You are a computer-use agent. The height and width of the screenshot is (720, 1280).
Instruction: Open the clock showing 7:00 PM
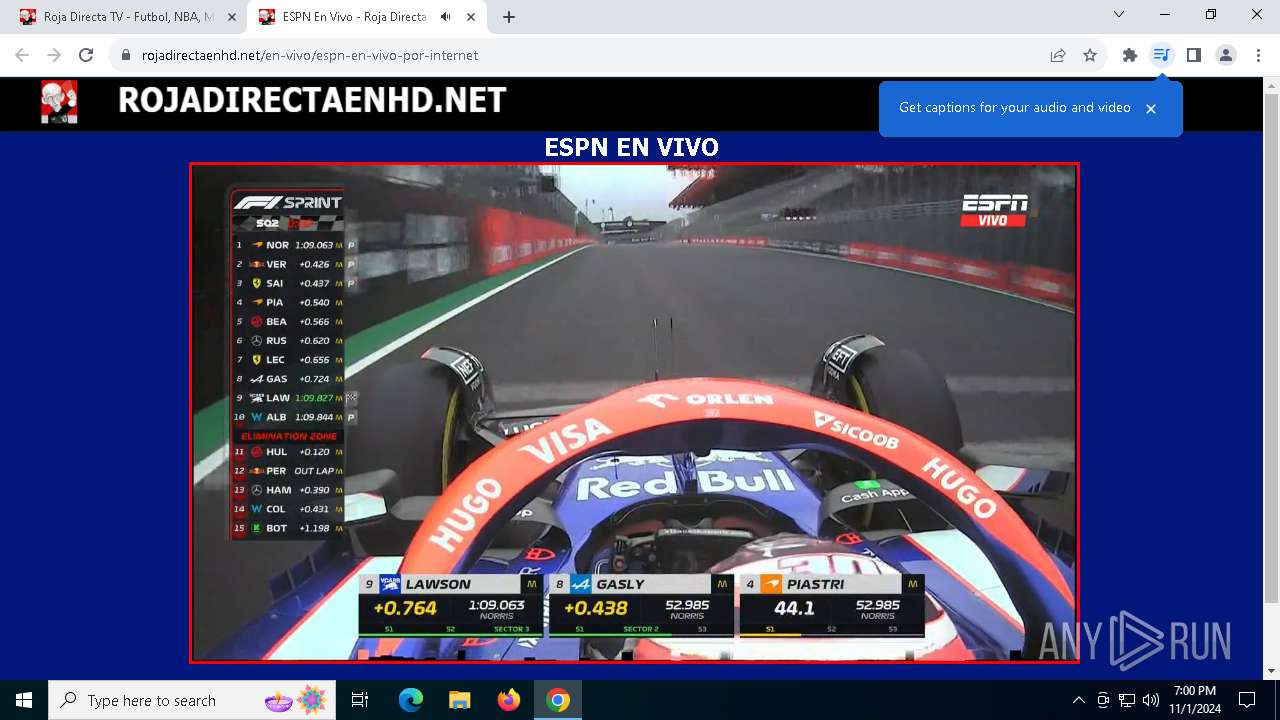click(x=1195, y=700)
